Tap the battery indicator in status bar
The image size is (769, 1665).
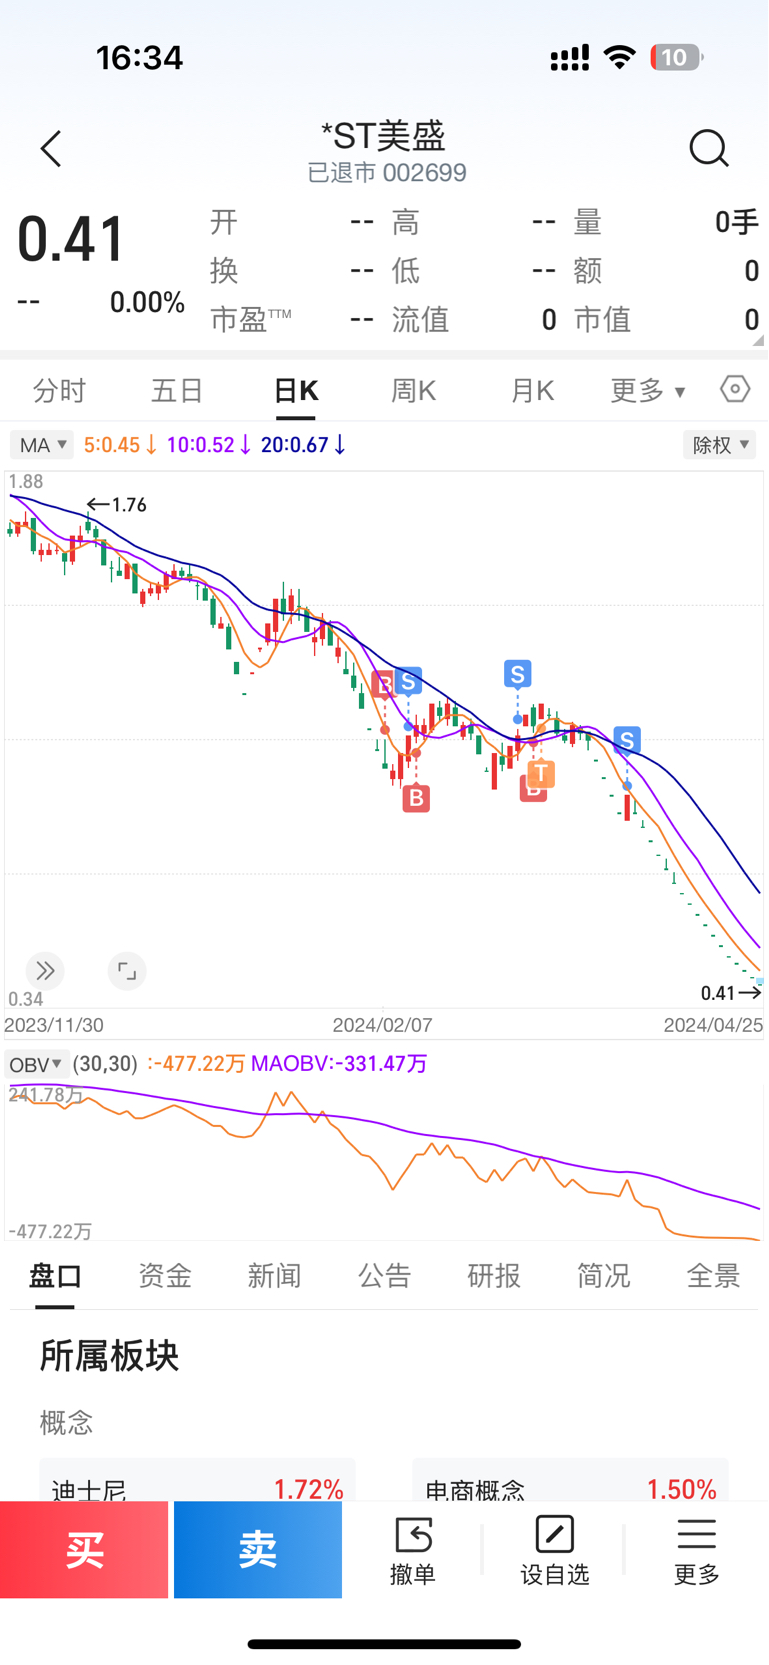pyautogui.click(x=677, y=58)
